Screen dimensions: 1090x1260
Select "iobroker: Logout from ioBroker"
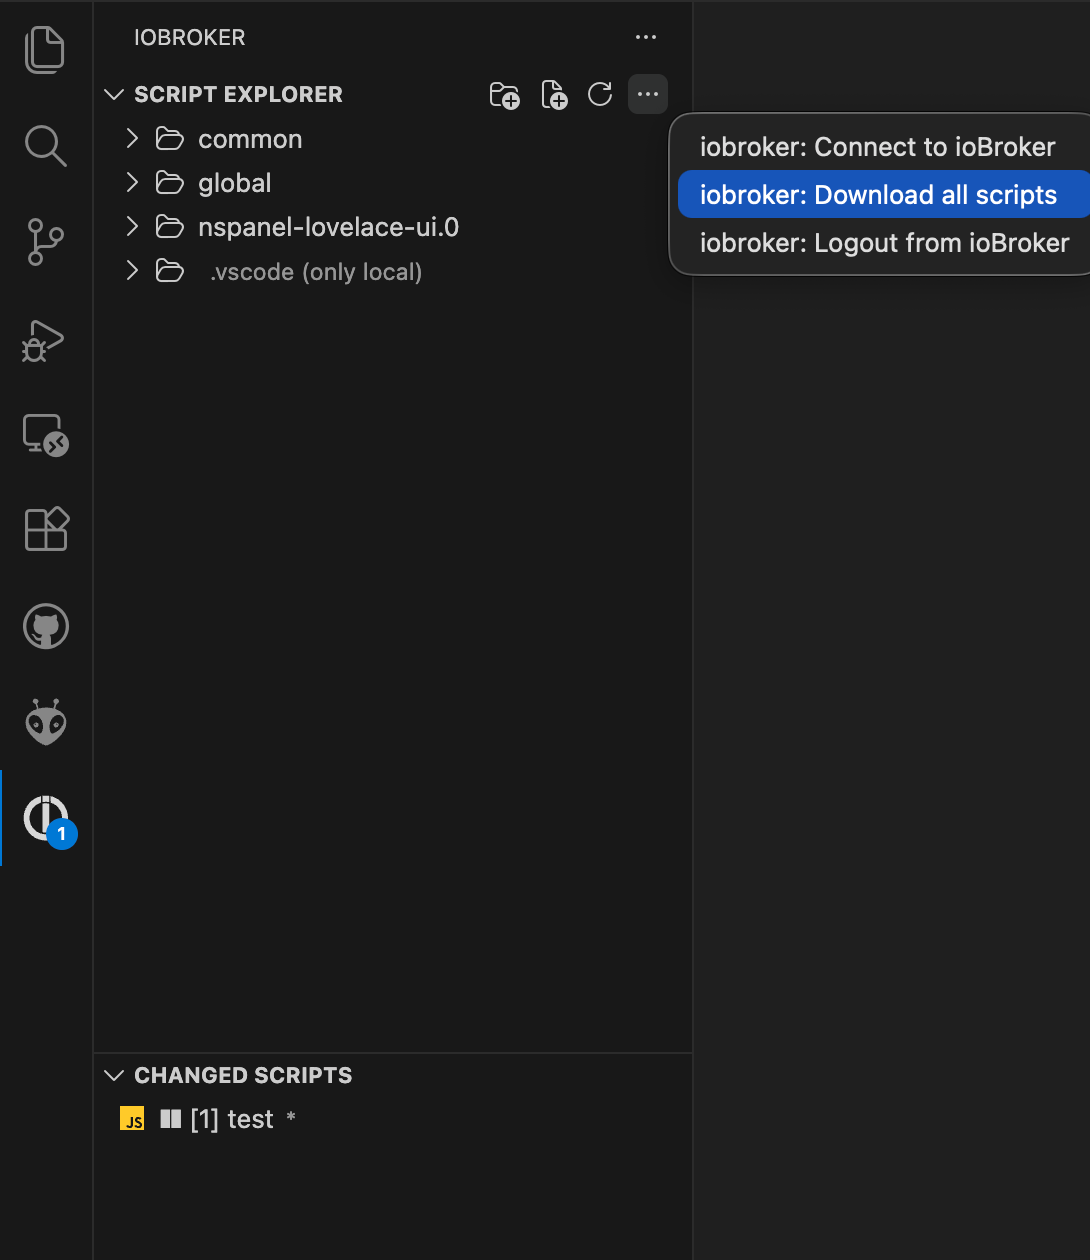coord(884,243)
